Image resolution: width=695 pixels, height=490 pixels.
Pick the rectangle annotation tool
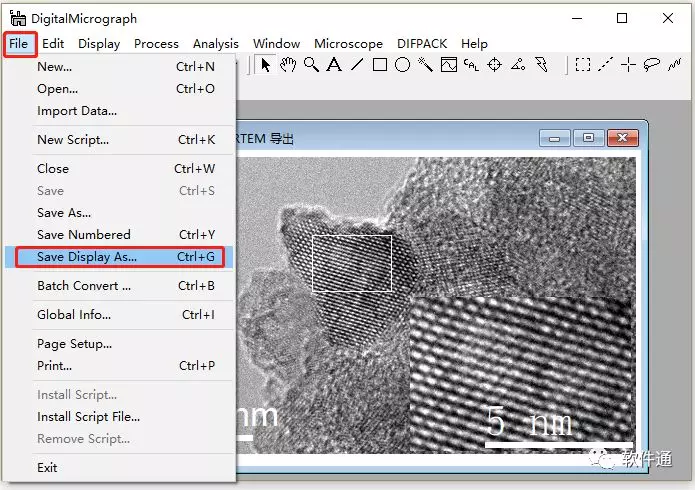pos(380,65)
